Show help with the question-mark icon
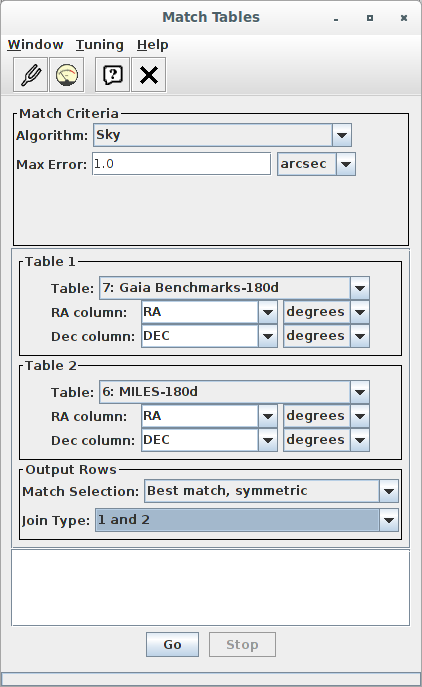Image resolution: width=422 pixels, height=687 pixels. (113, 74)
